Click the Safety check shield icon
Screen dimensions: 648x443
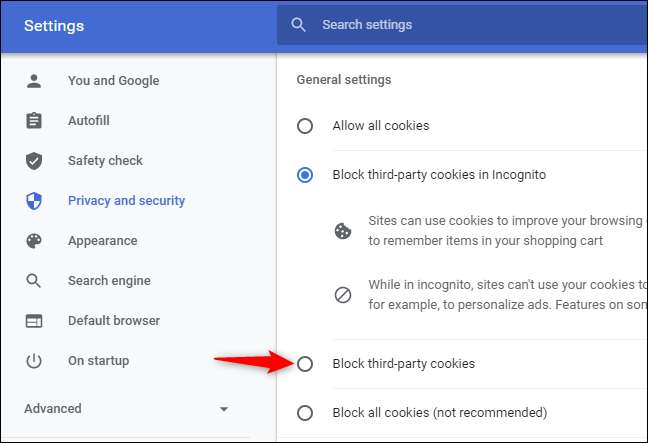click(x=34, y=161)
